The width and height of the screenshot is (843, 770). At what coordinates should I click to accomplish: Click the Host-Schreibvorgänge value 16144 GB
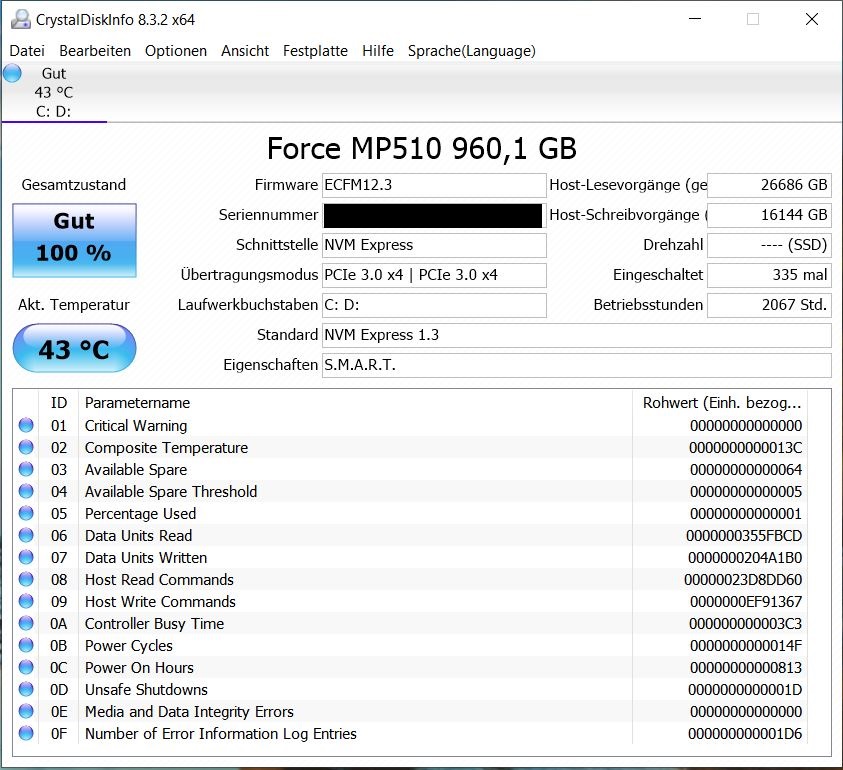pyautogui.click(x=769, y=215)
